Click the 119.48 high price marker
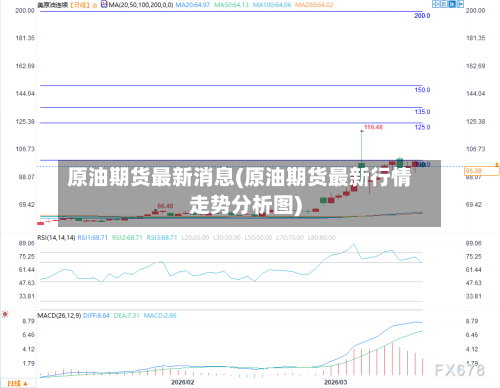Image resolution: width=500 pixels, height=388 pixels. coord(373,127)
